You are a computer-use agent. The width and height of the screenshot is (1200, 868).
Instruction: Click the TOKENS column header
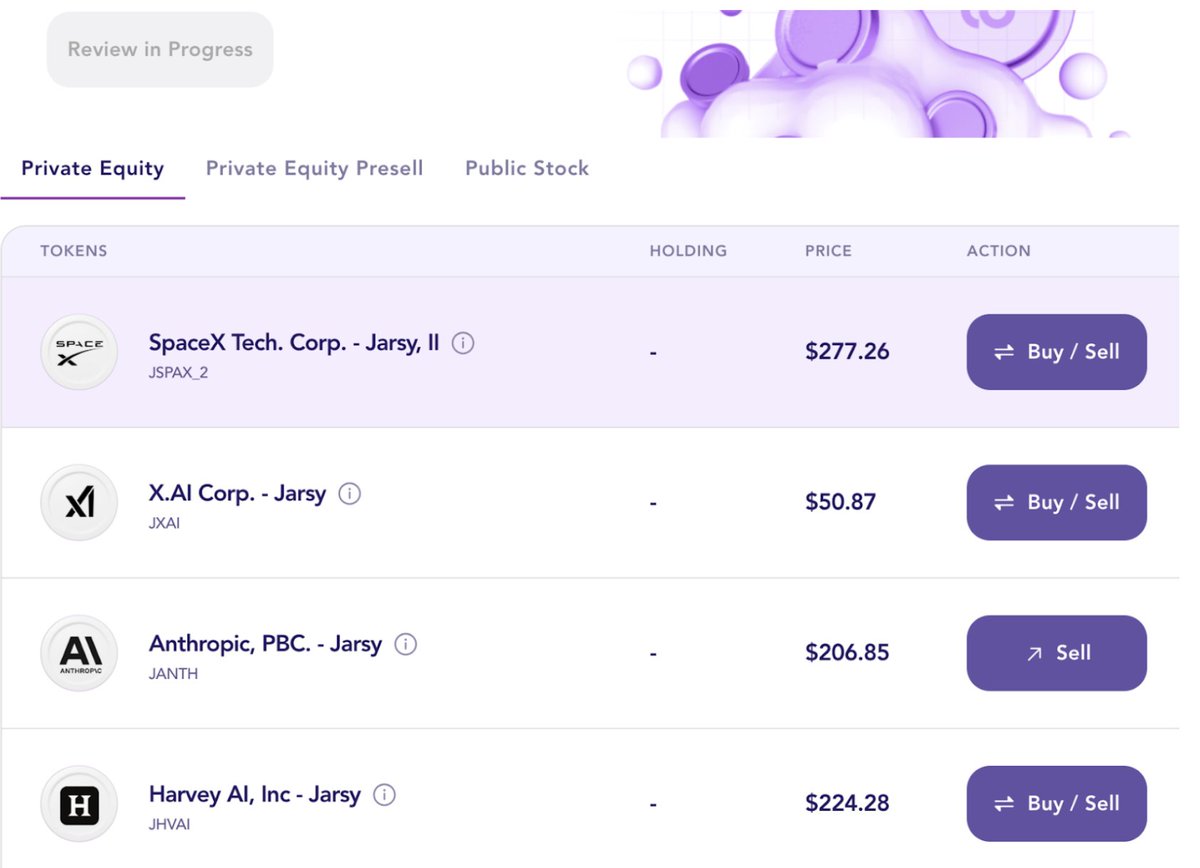(x=74, y=251)
